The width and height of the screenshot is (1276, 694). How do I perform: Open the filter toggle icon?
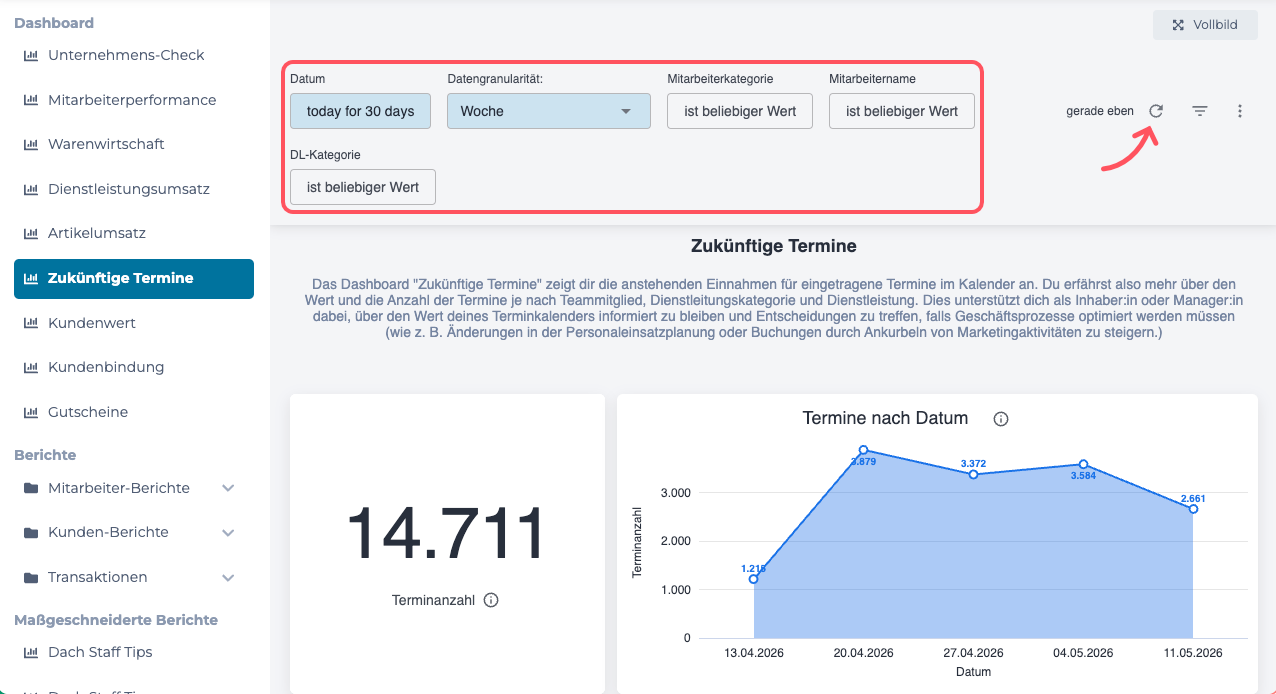click(1200, 111)
